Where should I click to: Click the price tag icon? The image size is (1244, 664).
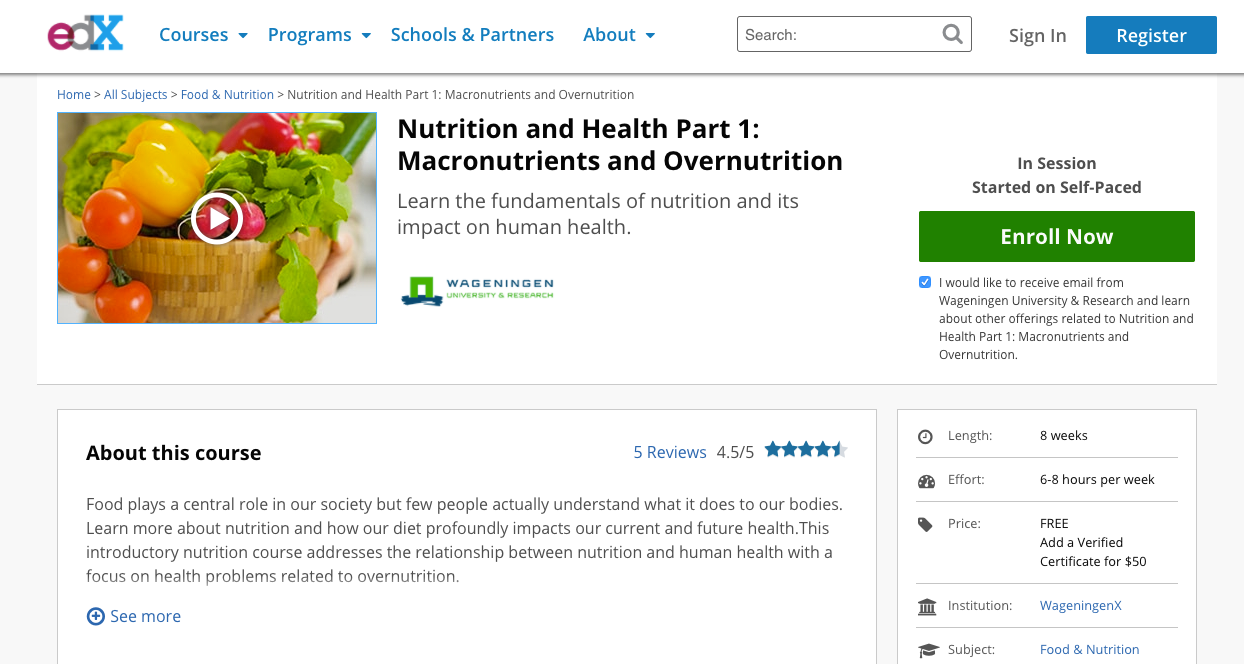tap(926, 524)
